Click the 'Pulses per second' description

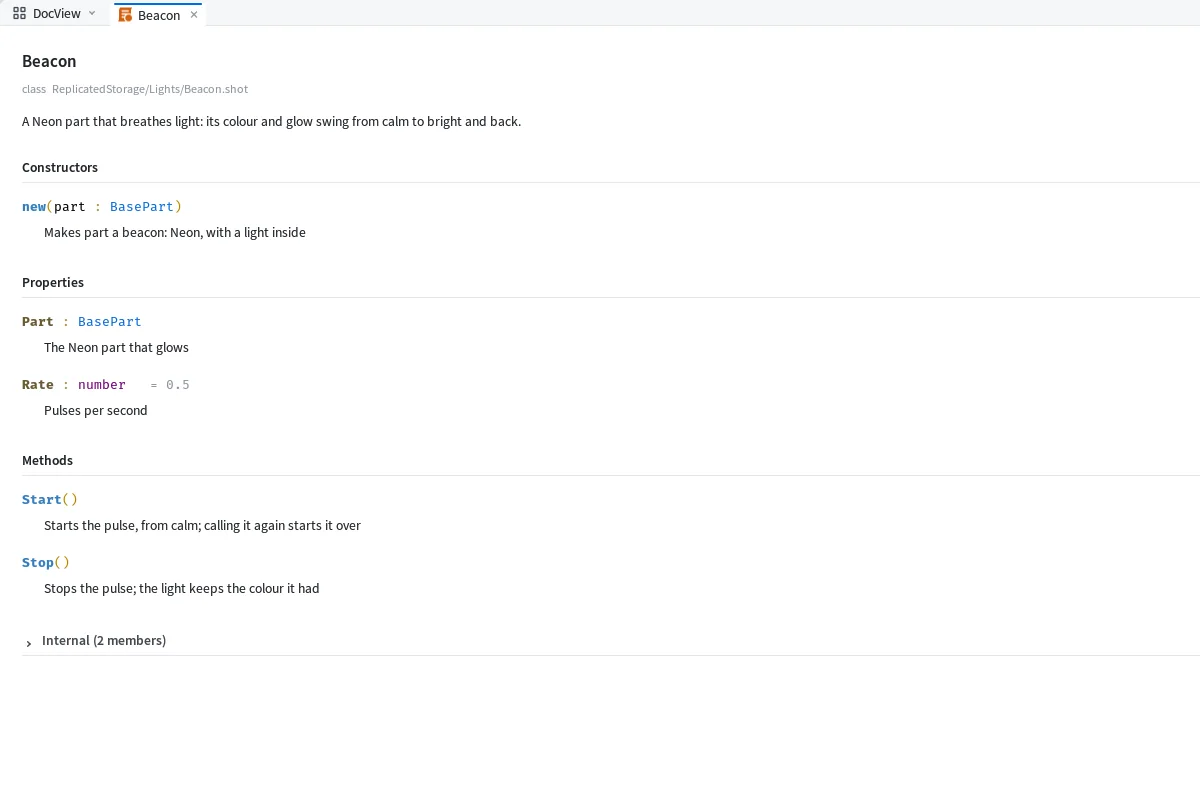(x=96, y=410)
